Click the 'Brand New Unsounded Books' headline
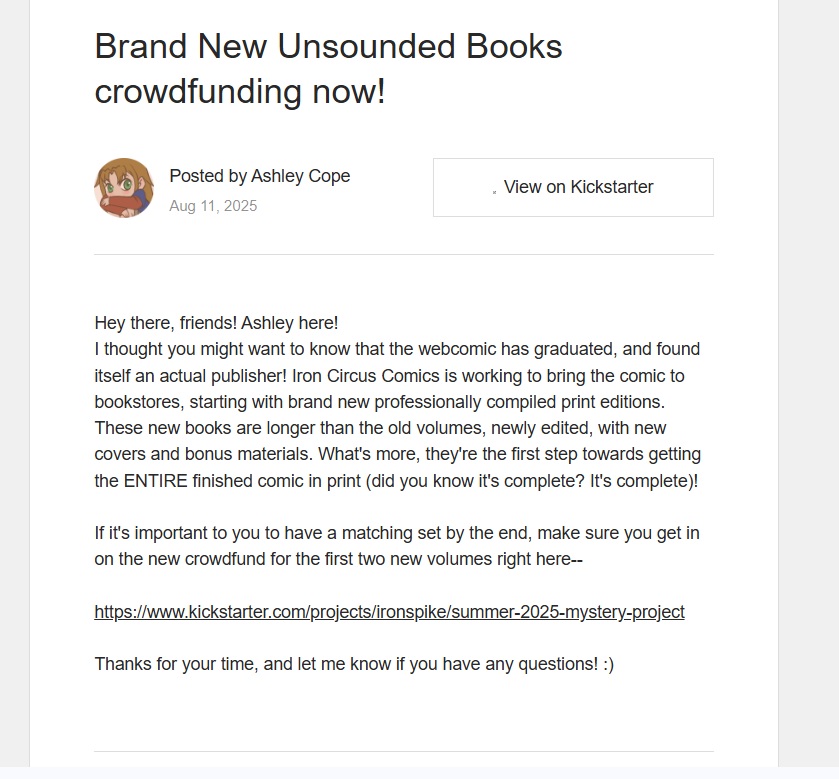The image size is (839, 779). click(x=328, y=46)
